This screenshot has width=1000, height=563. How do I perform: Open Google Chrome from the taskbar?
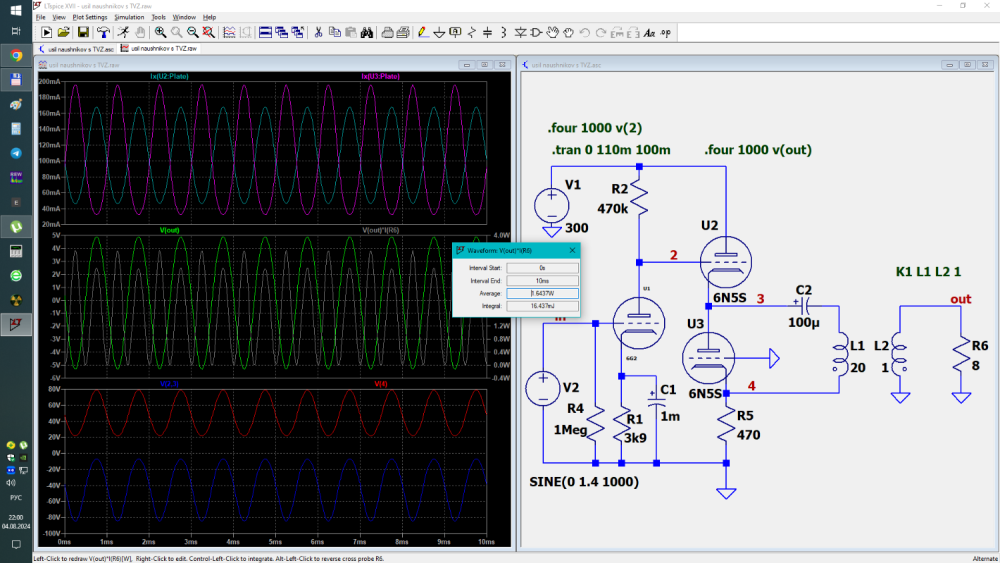pos(16,55)
